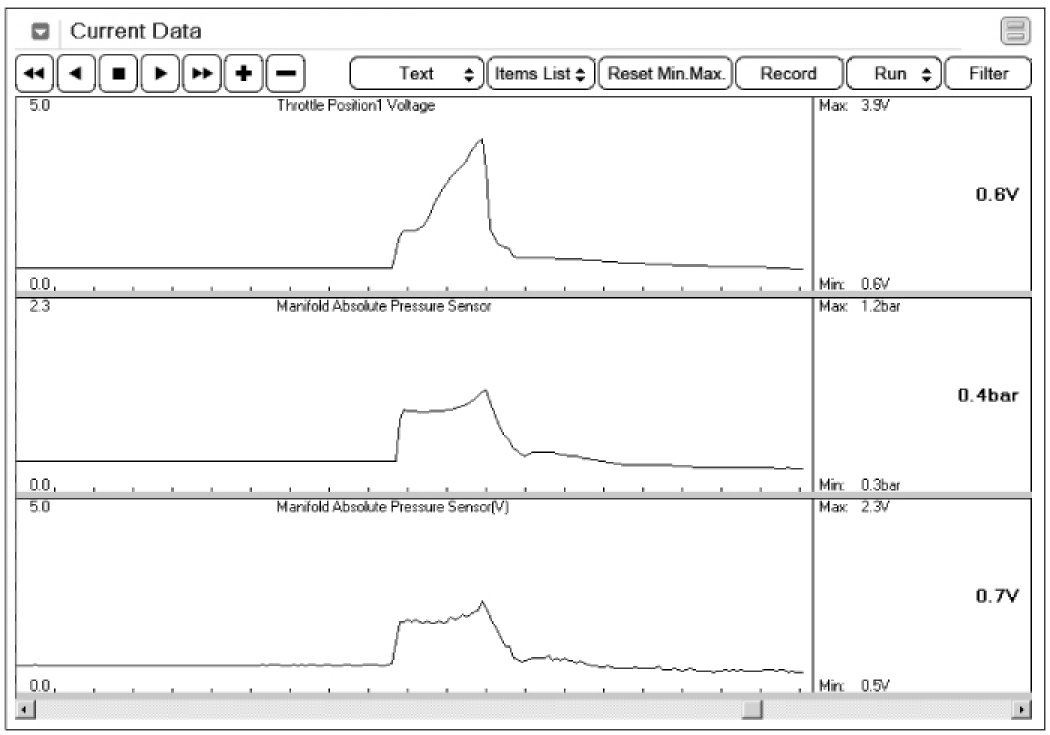Select the Throttle Position1 Voltage graph
The image size is (1050, 735).
click(414, 193)
